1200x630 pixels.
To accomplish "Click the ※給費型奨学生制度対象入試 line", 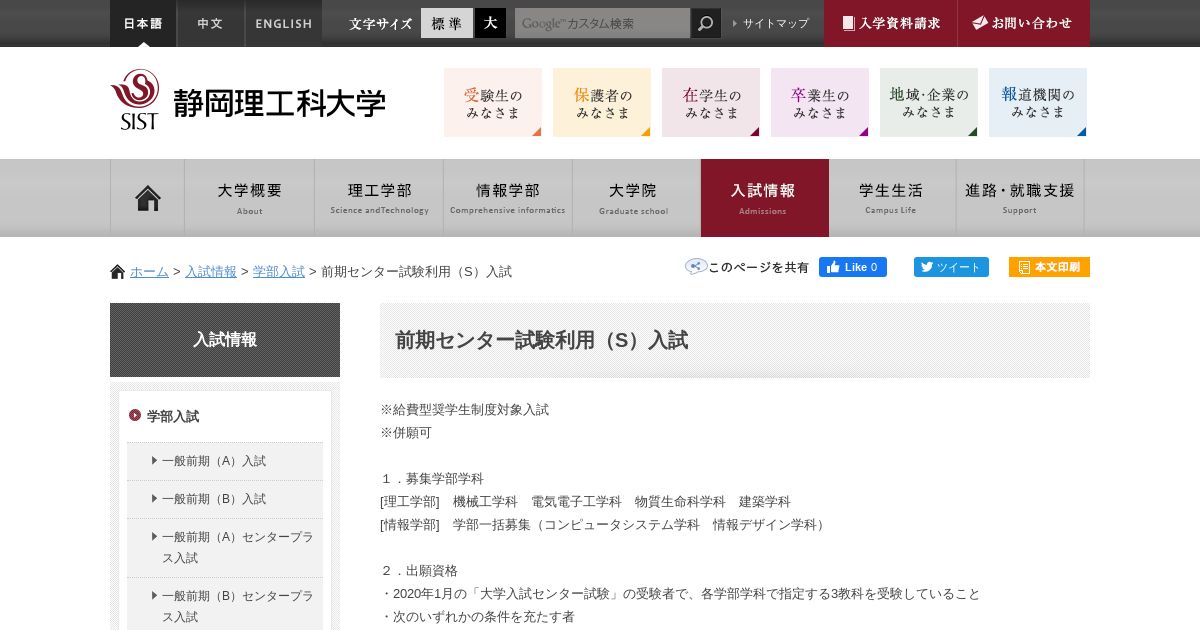I will [465, 410].
